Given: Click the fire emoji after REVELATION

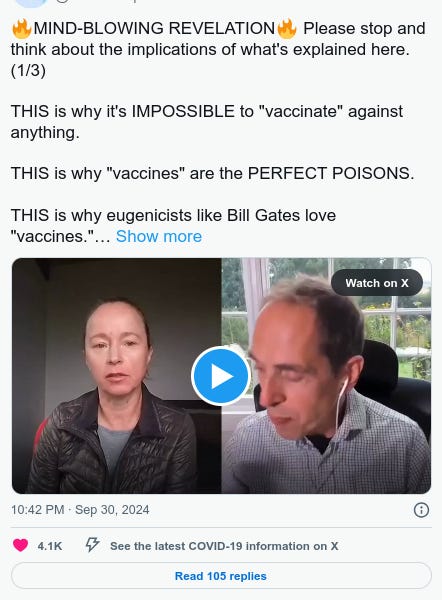Looking at the screenshot, I should (287, 29).
